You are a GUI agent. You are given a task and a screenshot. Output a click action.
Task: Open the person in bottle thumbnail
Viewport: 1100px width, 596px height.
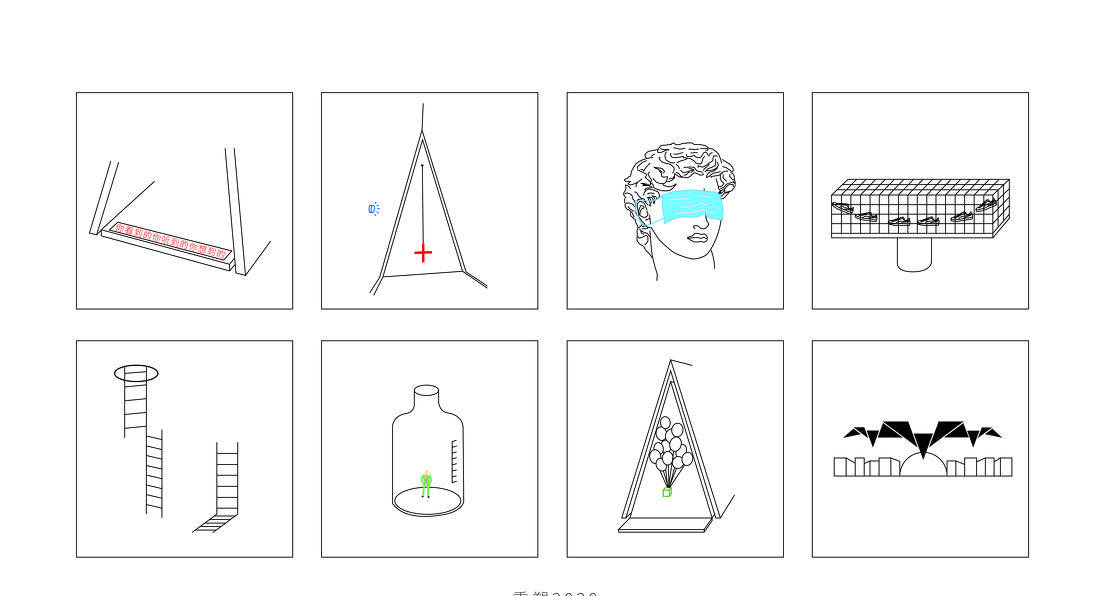point(429,449)
